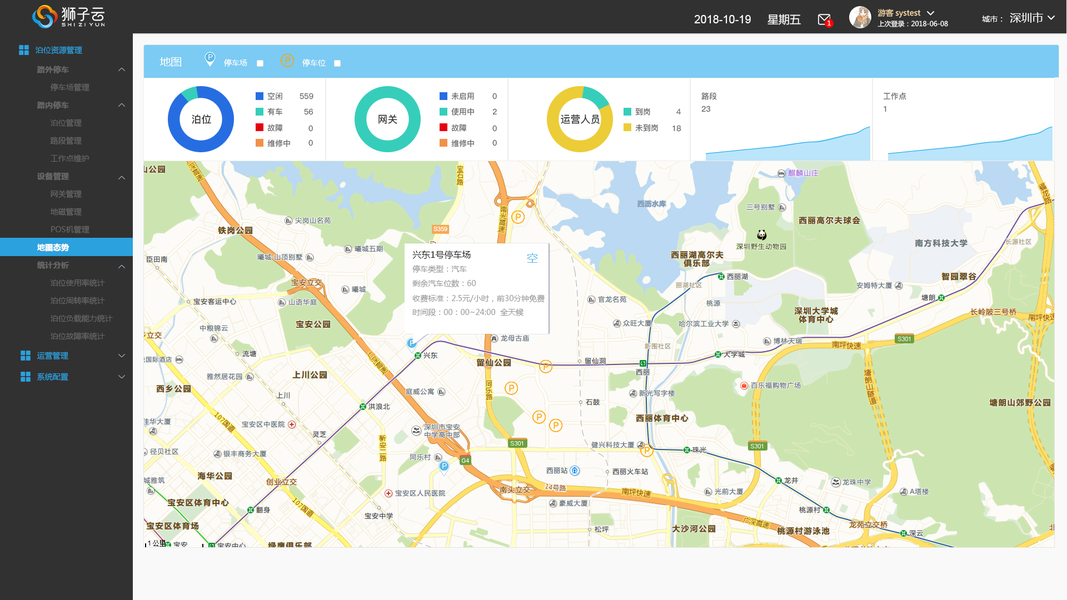Image resolution: width=1067 pixels, height=600 pixels.
Task: Click the 百乐福购物广场 shopping icon
Action: point(744,386)
